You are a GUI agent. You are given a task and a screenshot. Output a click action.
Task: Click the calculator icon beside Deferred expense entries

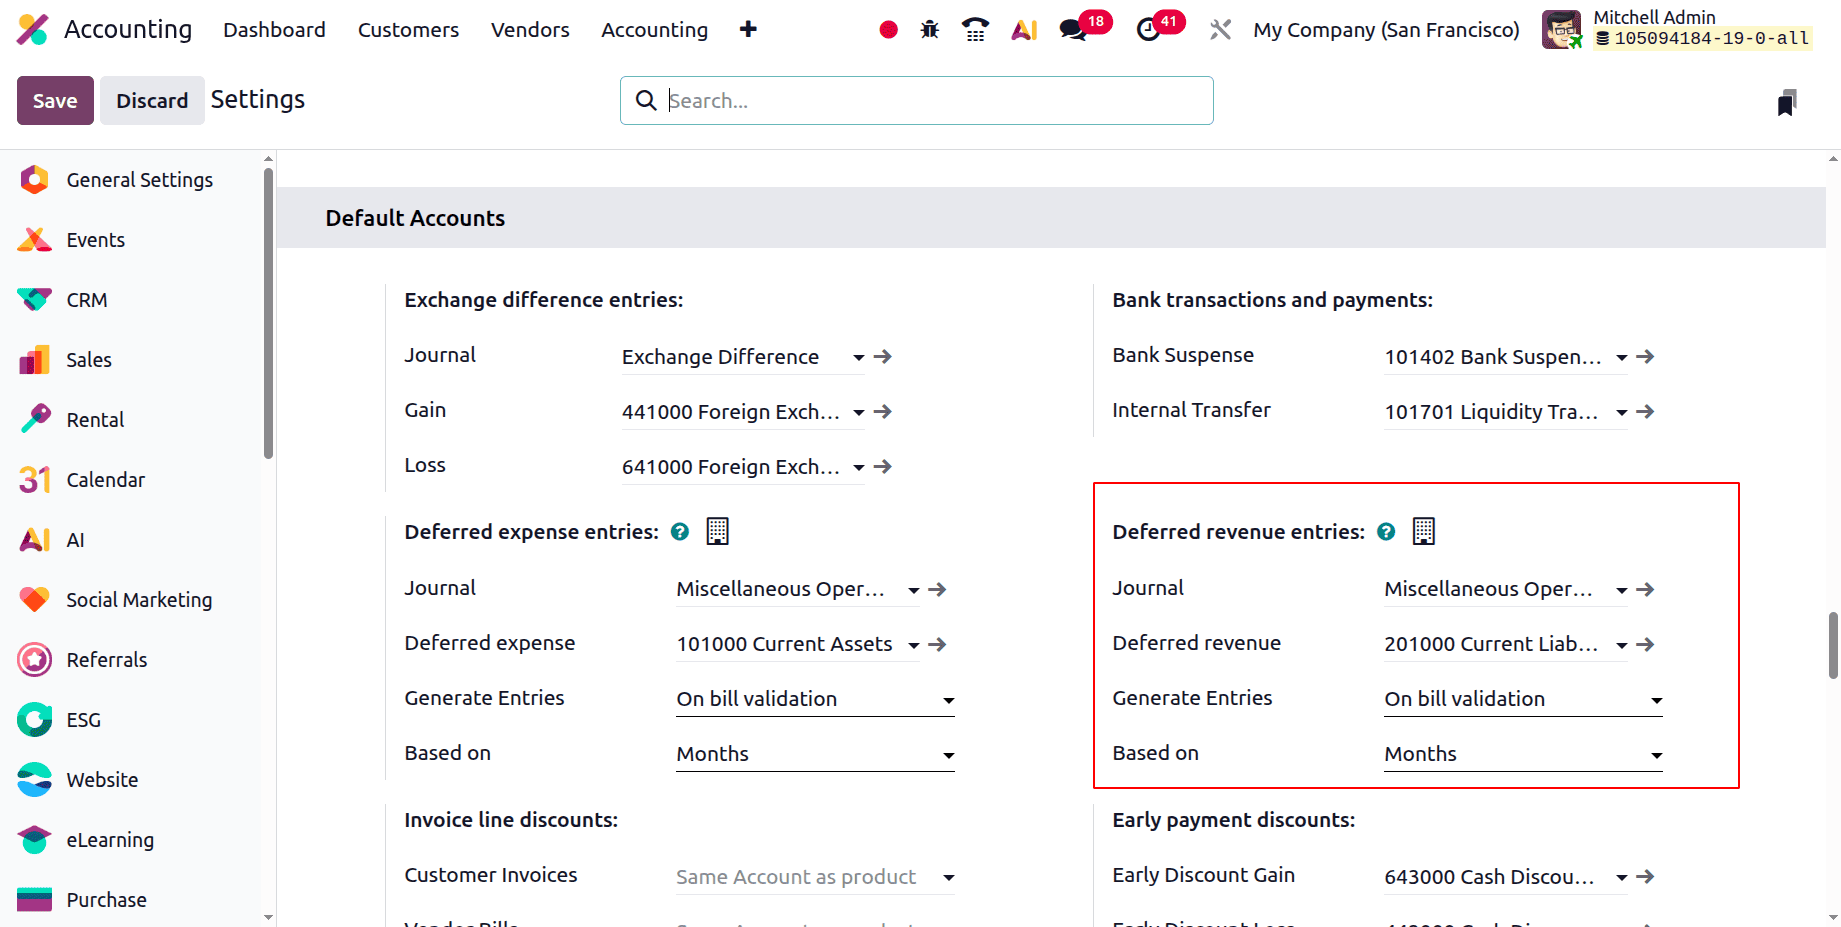[x=717, y=531]
